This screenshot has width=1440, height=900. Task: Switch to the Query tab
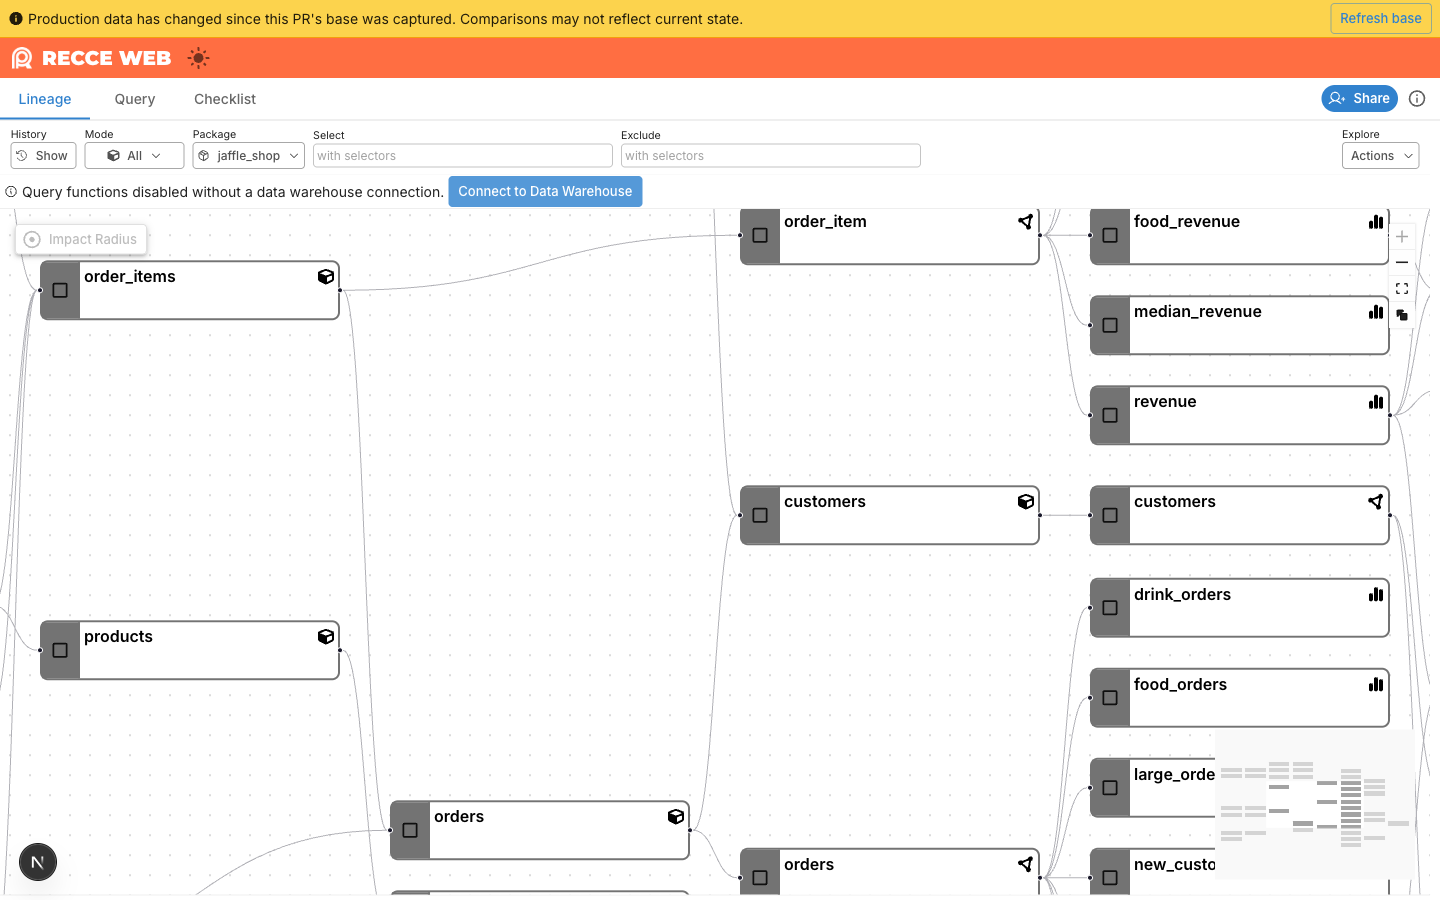click(x=135, y=99)
